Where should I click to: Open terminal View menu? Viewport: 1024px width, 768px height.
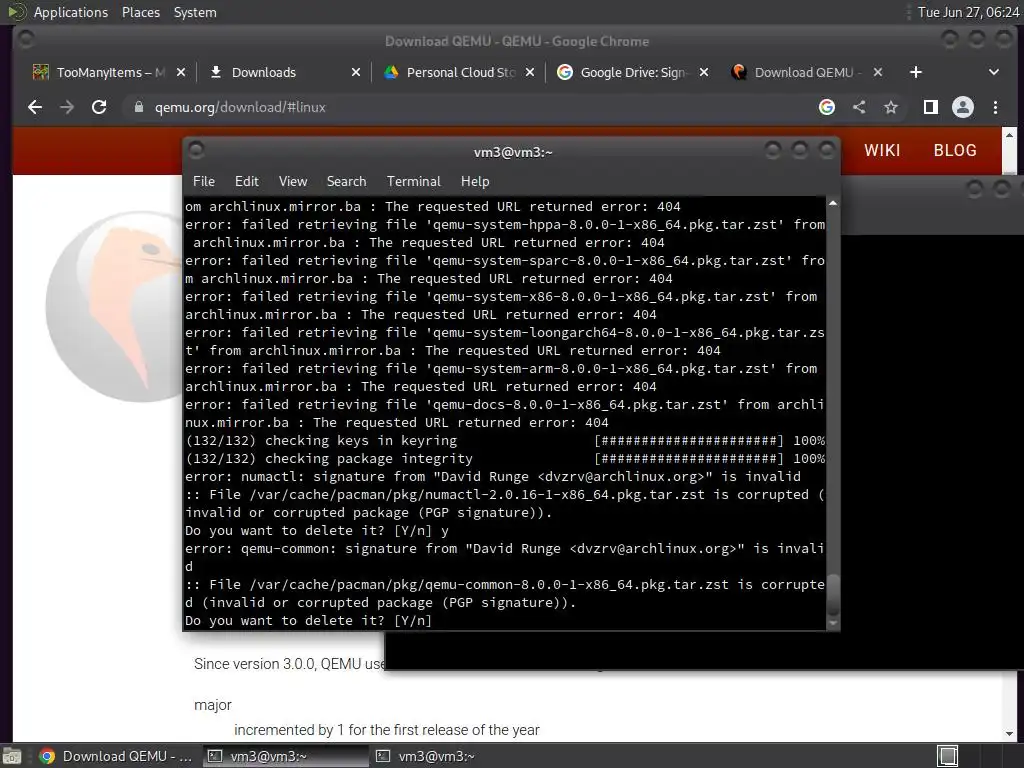pyautogui.click(x=293, y=182)
